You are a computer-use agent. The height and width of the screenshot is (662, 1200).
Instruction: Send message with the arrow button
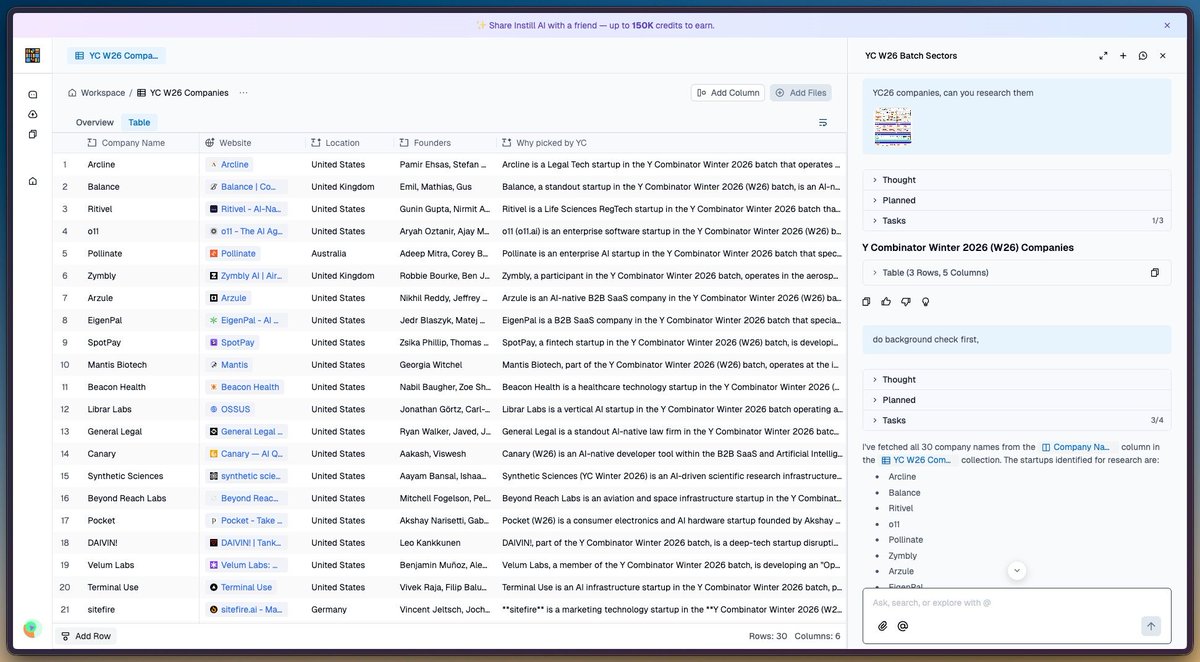point(1151,626)
